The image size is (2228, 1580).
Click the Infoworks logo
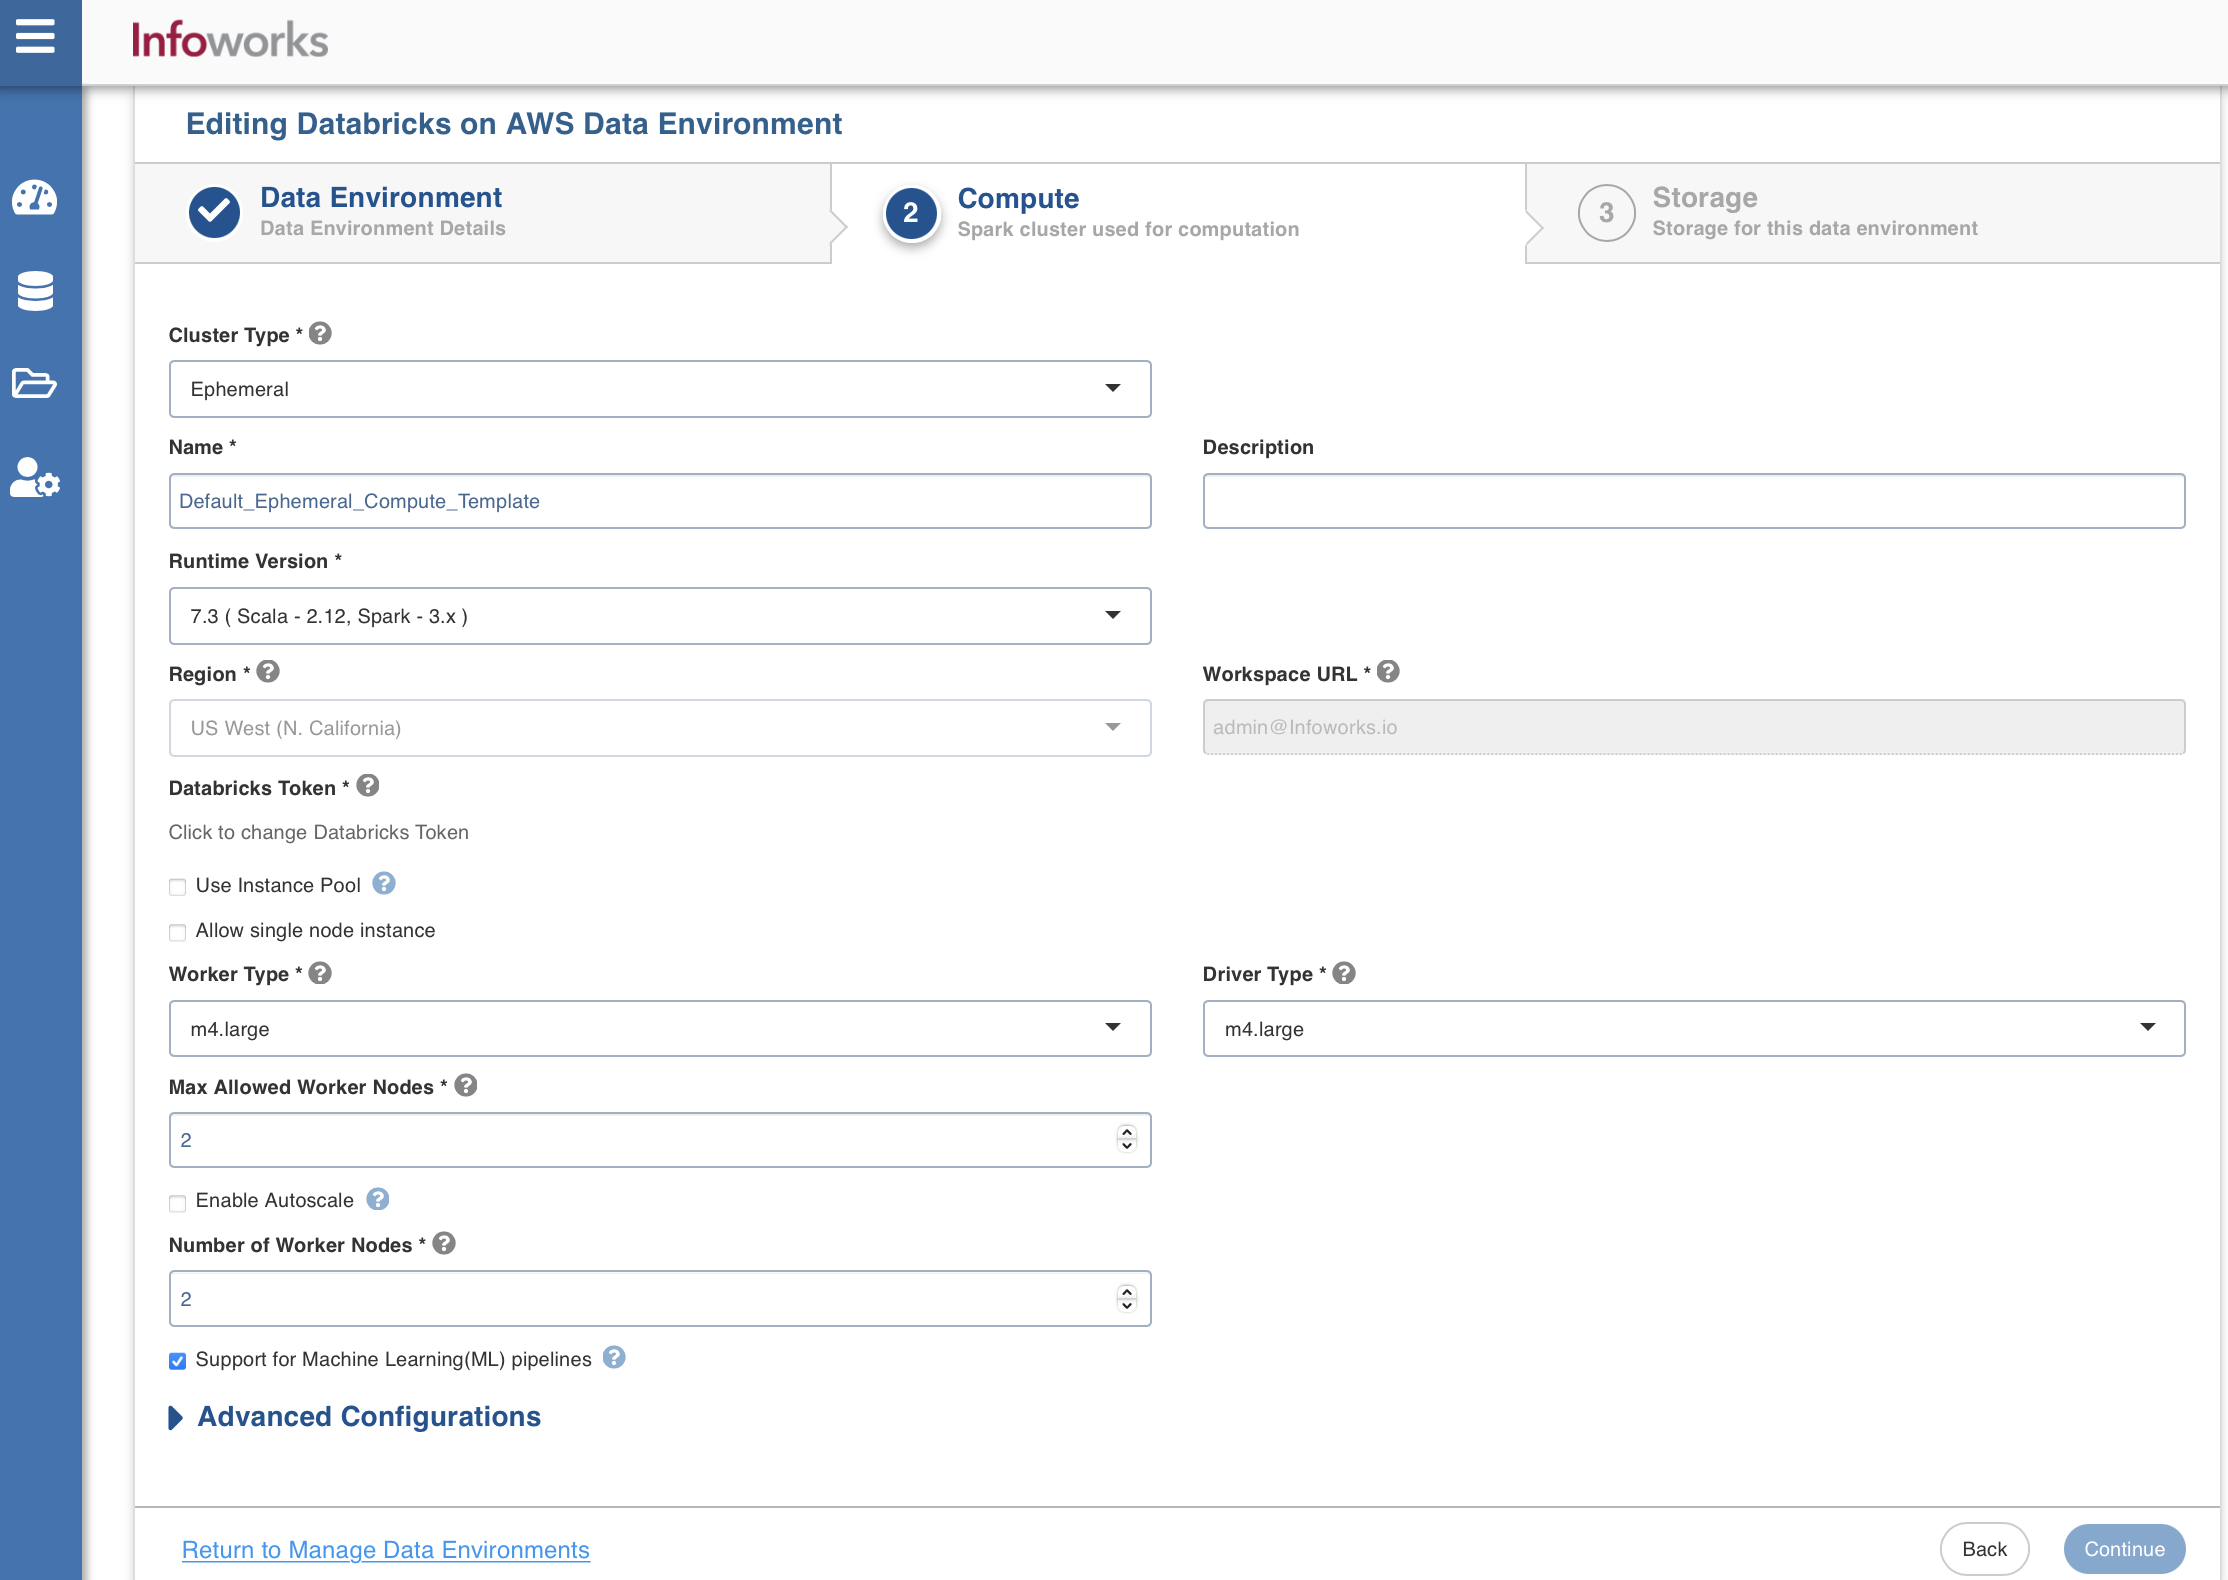click(x=230, y=40)
